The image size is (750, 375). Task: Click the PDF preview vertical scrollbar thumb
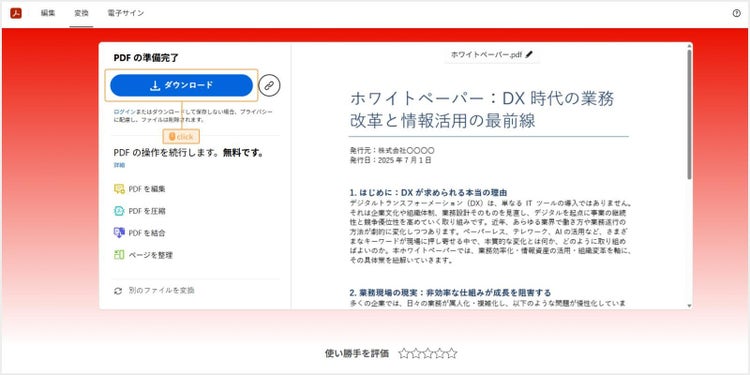(x=689, y=115)
